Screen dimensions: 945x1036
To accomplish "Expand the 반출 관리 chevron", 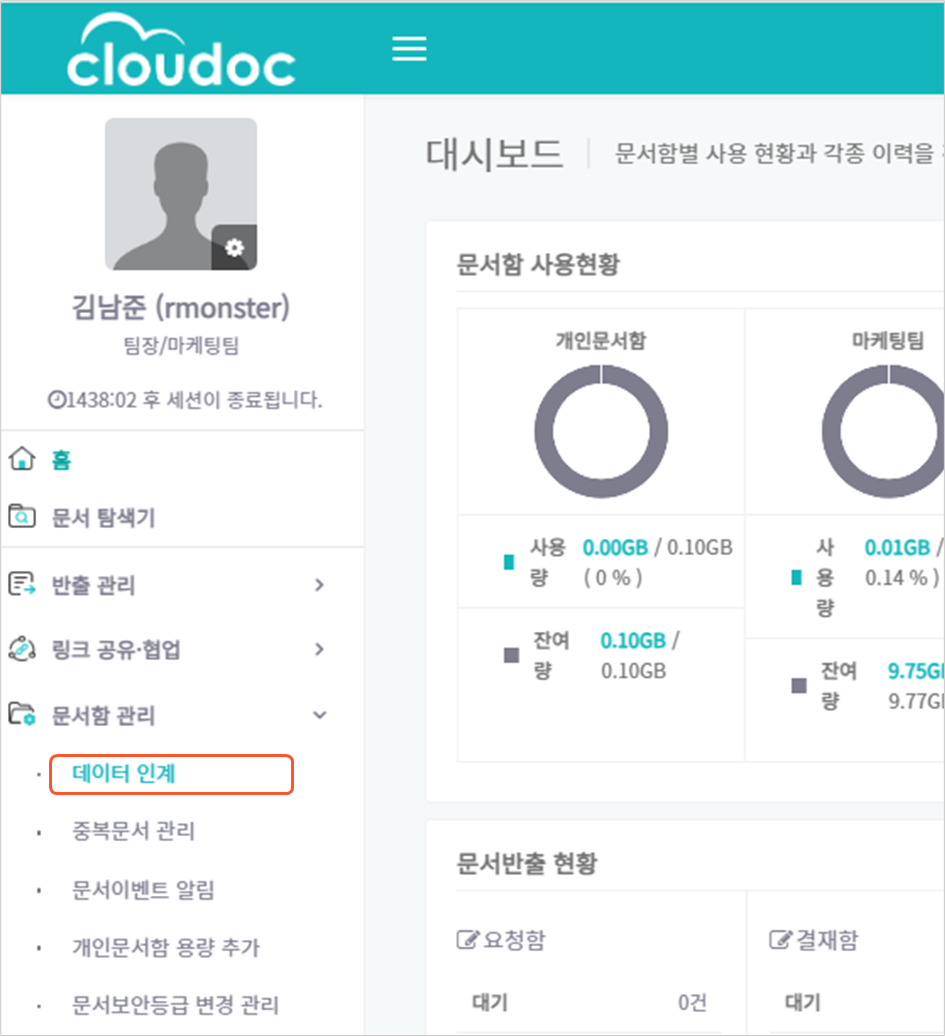I will click(x=320, y=585).
